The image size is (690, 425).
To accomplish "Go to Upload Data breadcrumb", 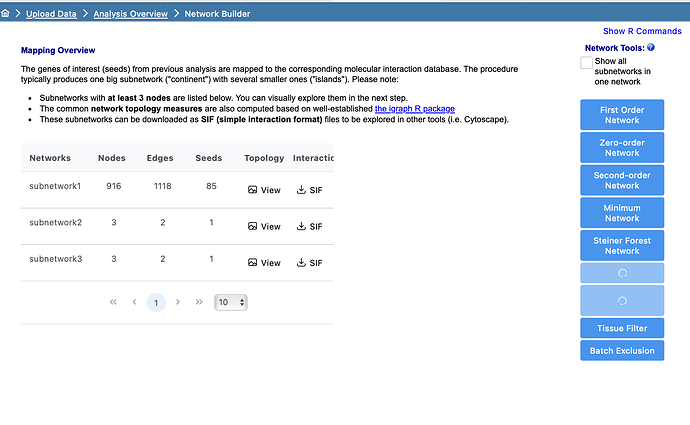I will coord(52,14).
